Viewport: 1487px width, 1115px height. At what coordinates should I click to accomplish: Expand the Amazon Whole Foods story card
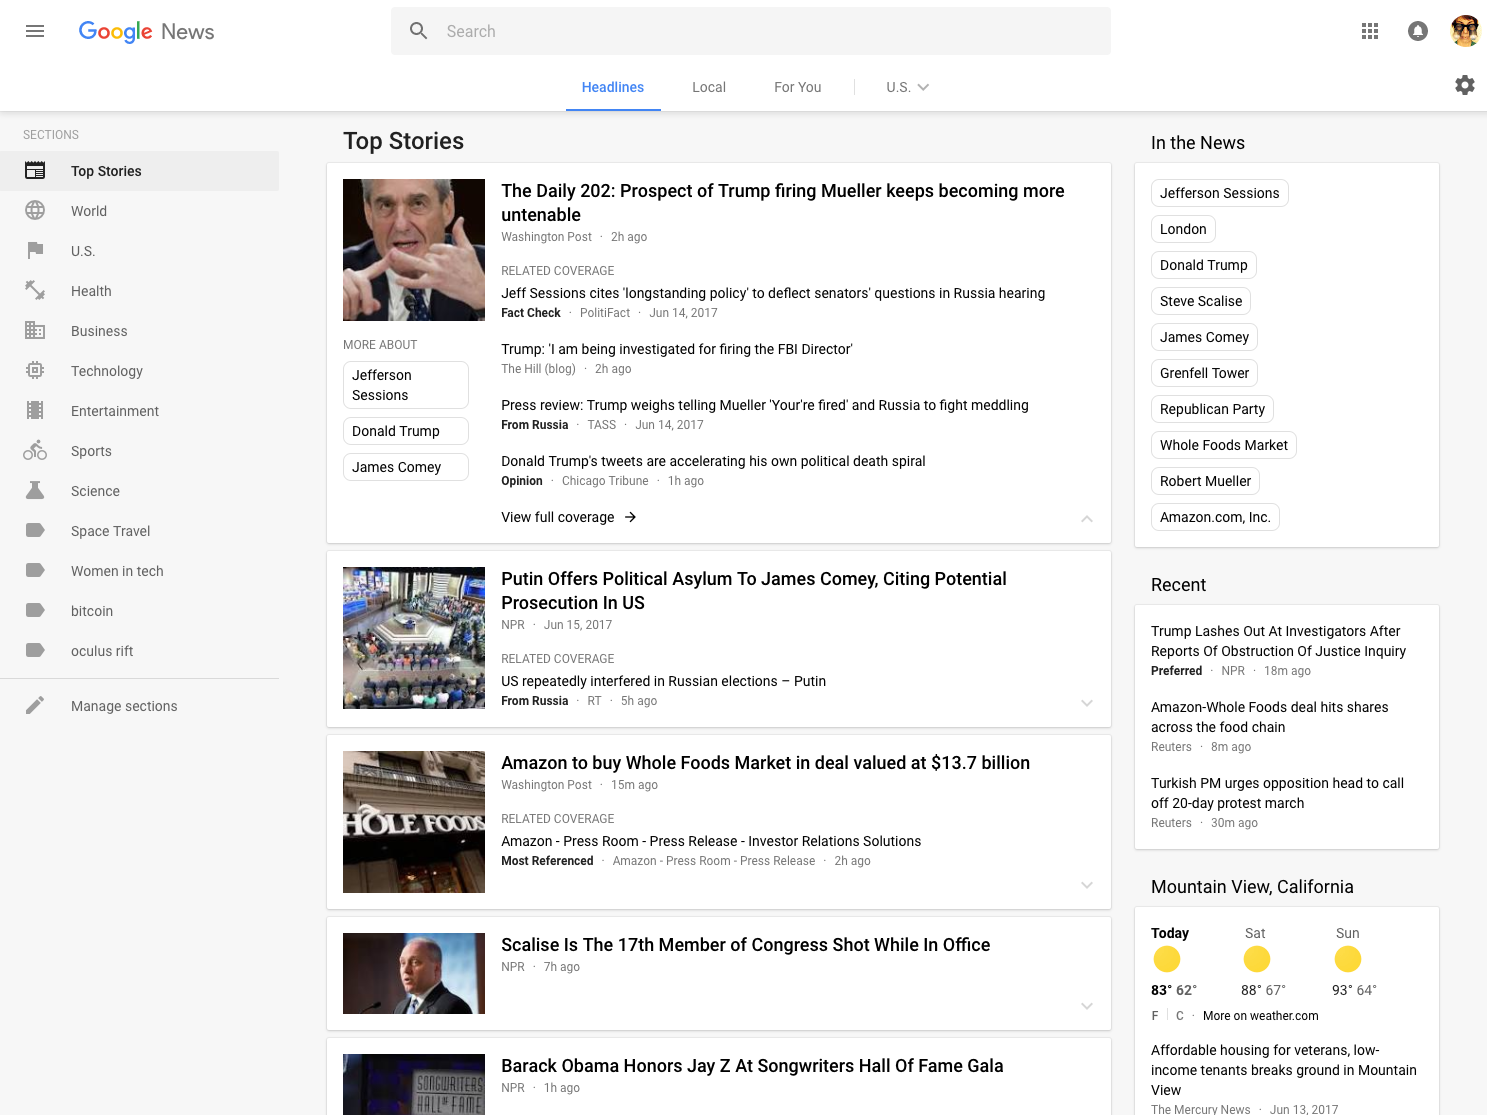pos(1087,885)
